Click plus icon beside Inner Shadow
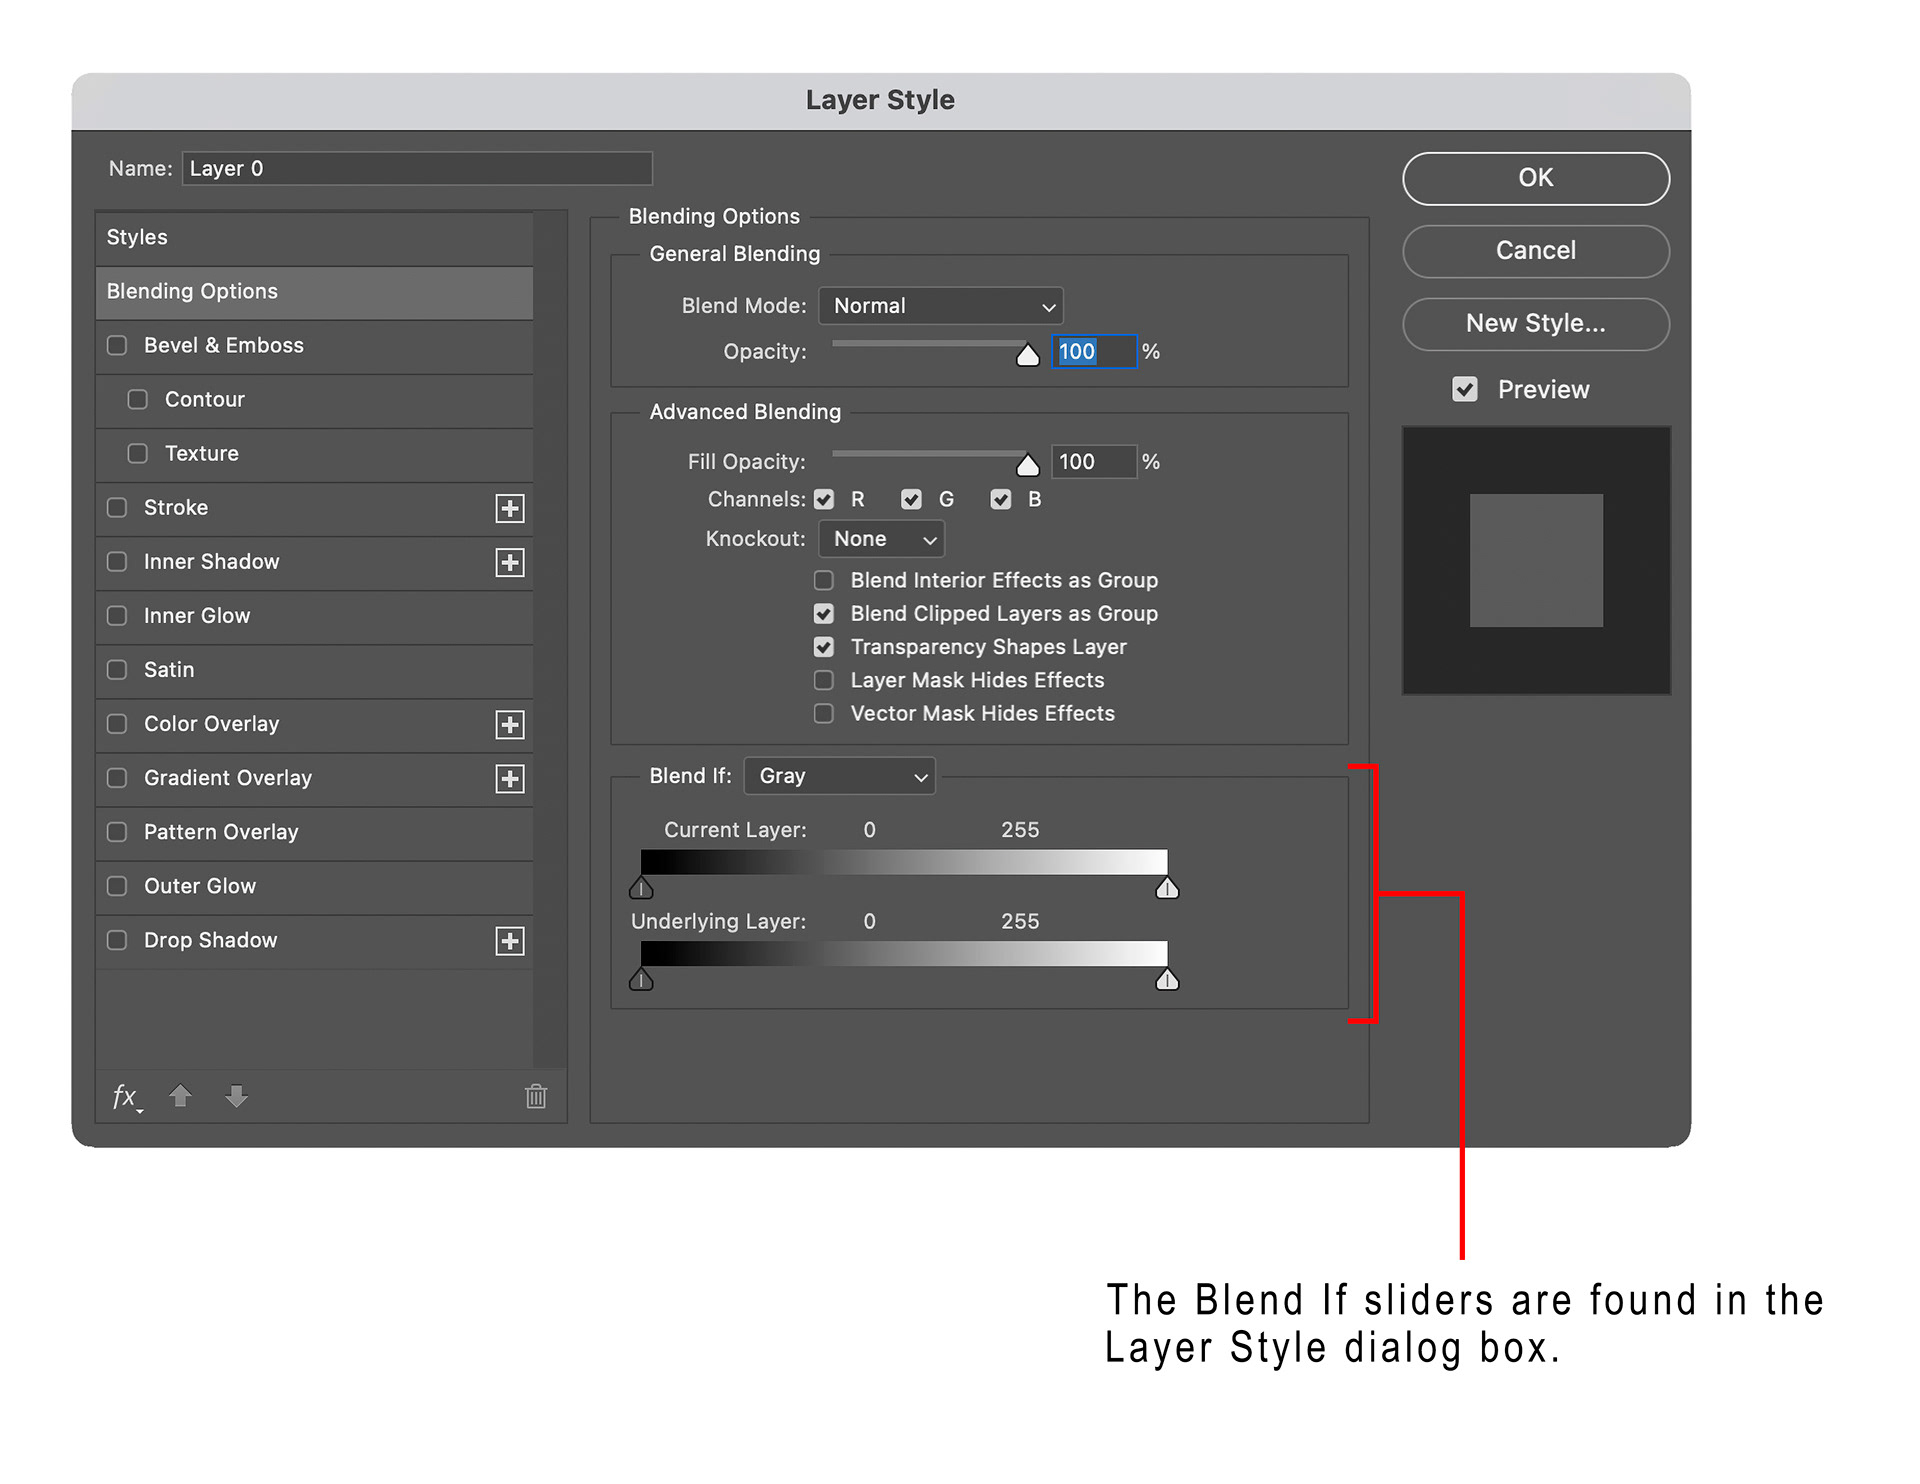This screenshot has width=1920, height=1484. (x=510, y=562)
